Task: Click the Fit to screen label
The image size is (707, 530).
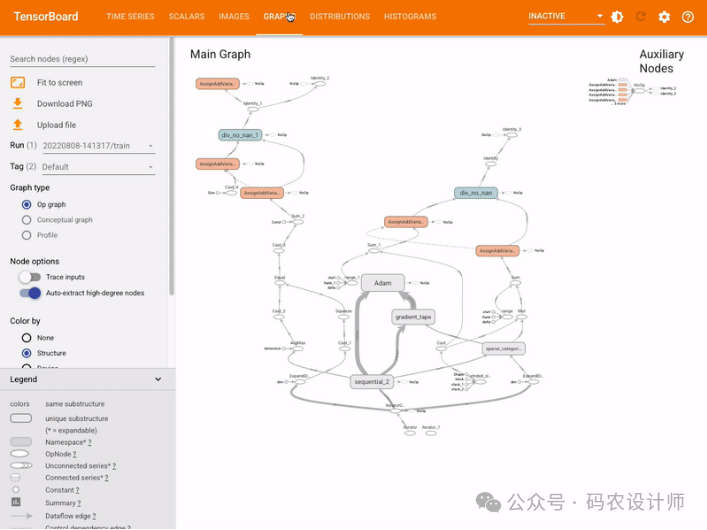Action: (60, 83)
